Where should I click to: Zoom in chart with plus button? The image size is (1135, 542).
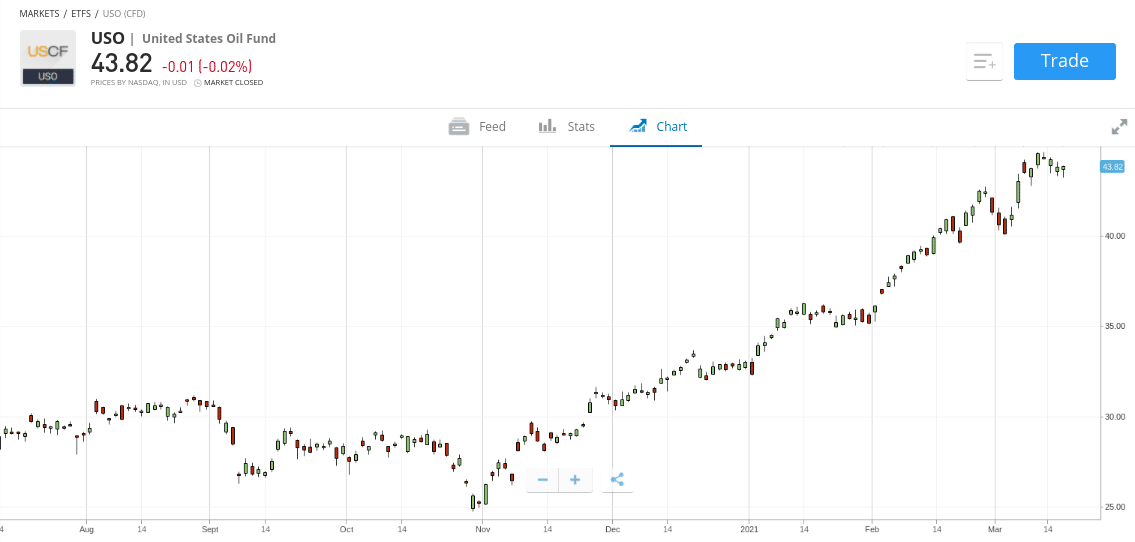(x=575, y=480)
